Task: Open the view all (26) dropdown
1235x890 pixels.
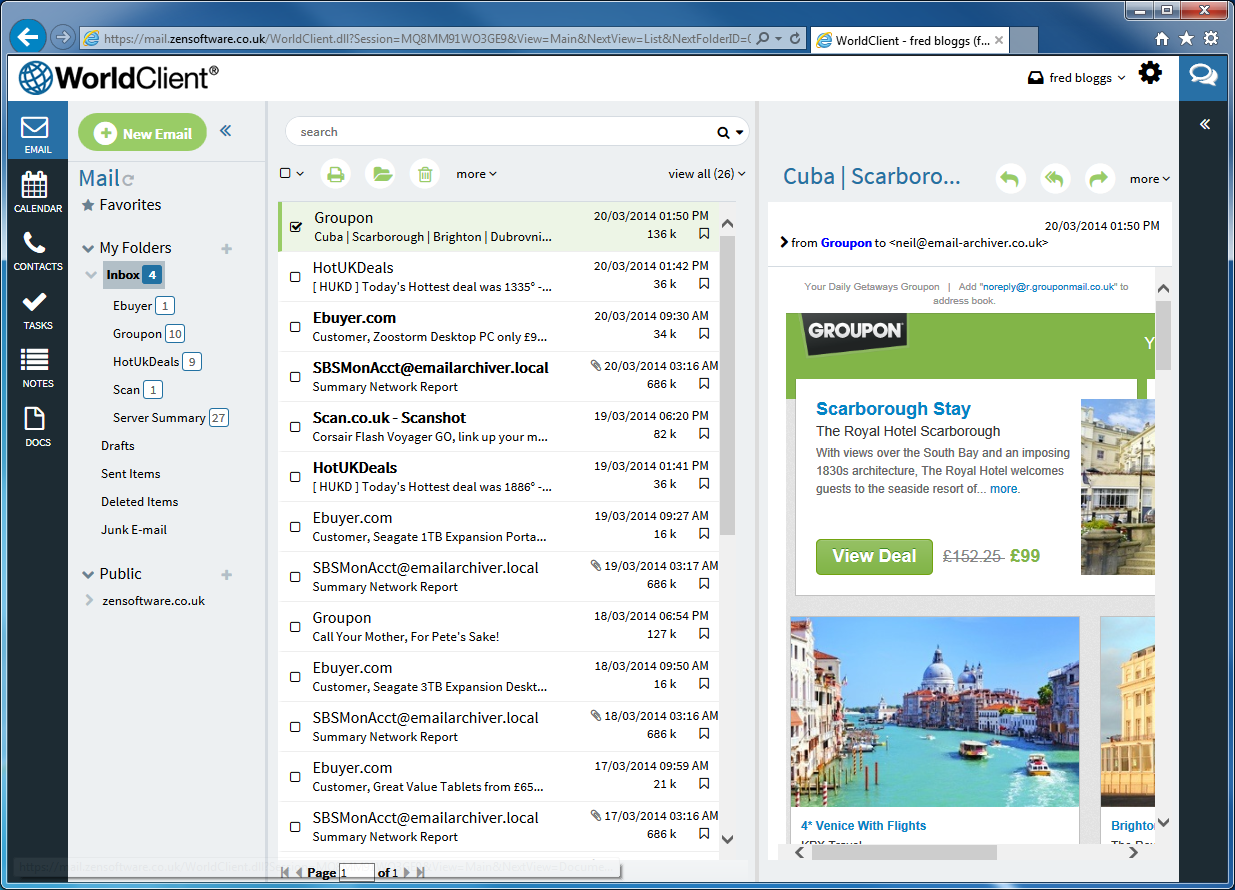Action: click(x=707, y=174)
